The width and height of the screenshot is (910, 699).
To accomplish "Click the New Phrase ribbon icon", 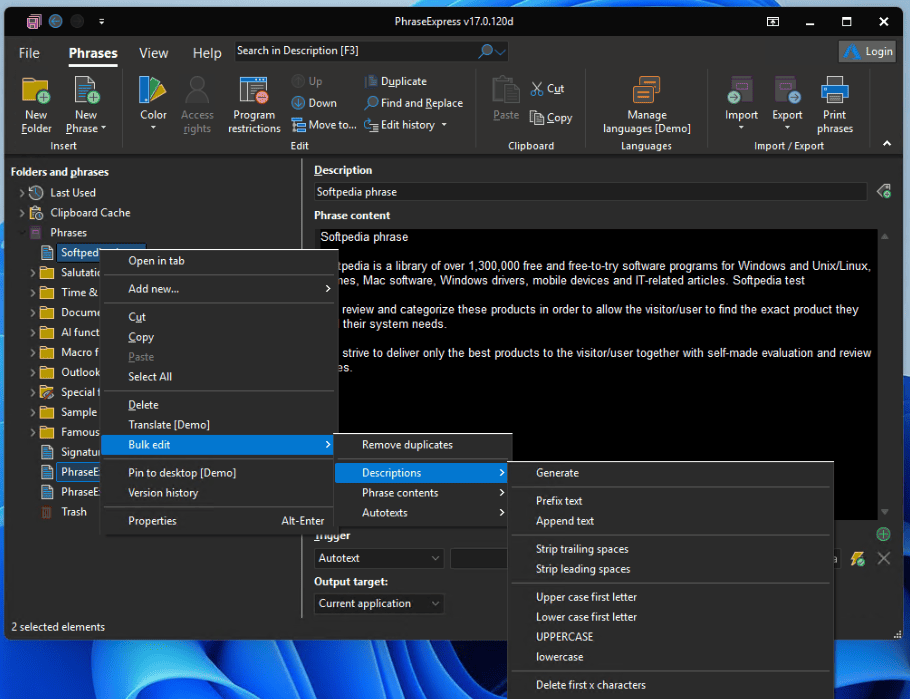I will [86, 105].
